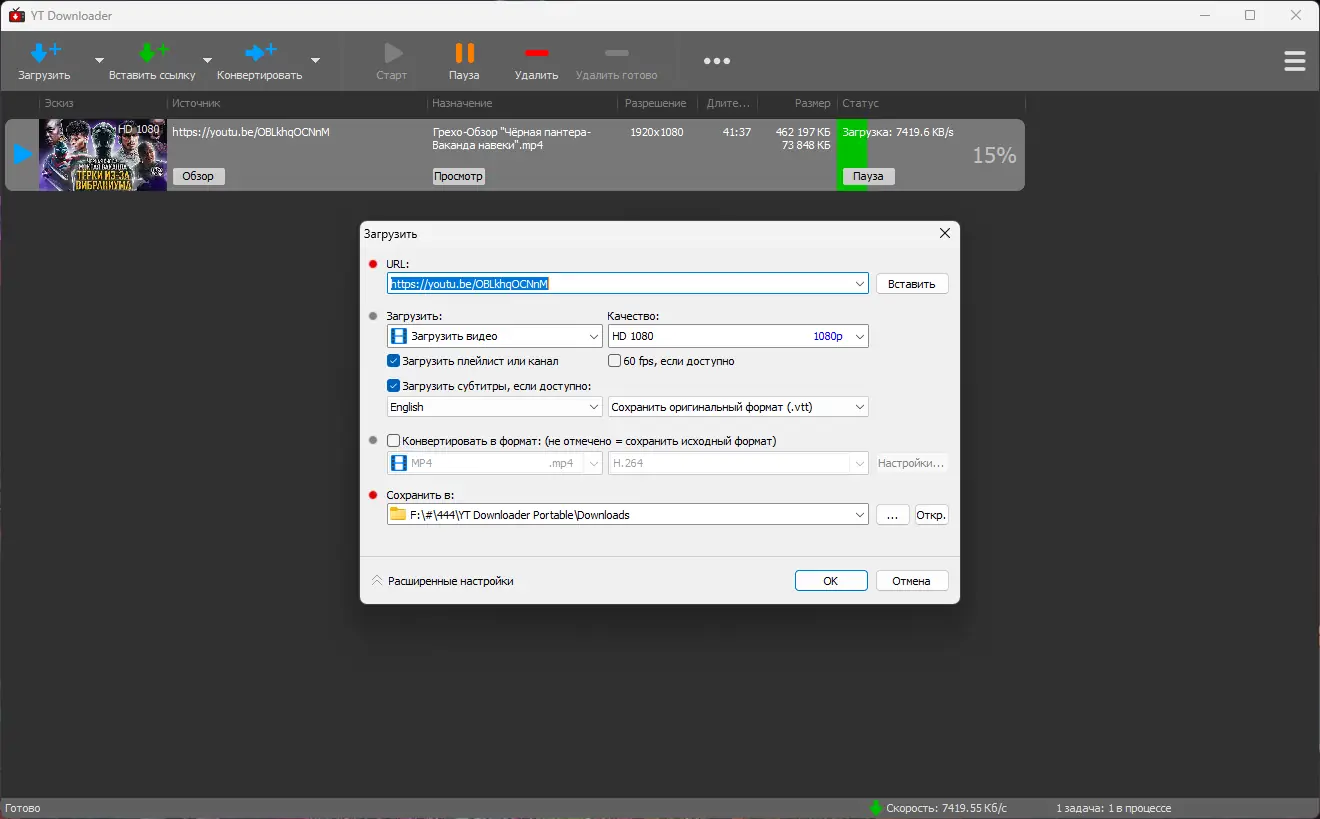Open the Загрузить видео type dropdown

[x=495, y=336]
